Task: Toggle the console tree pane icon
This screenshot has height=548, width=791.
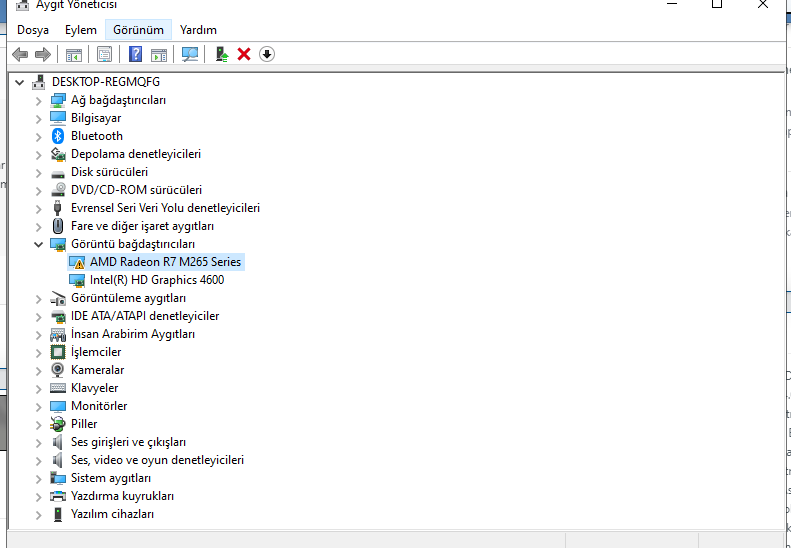Action: tap(74, 54)
